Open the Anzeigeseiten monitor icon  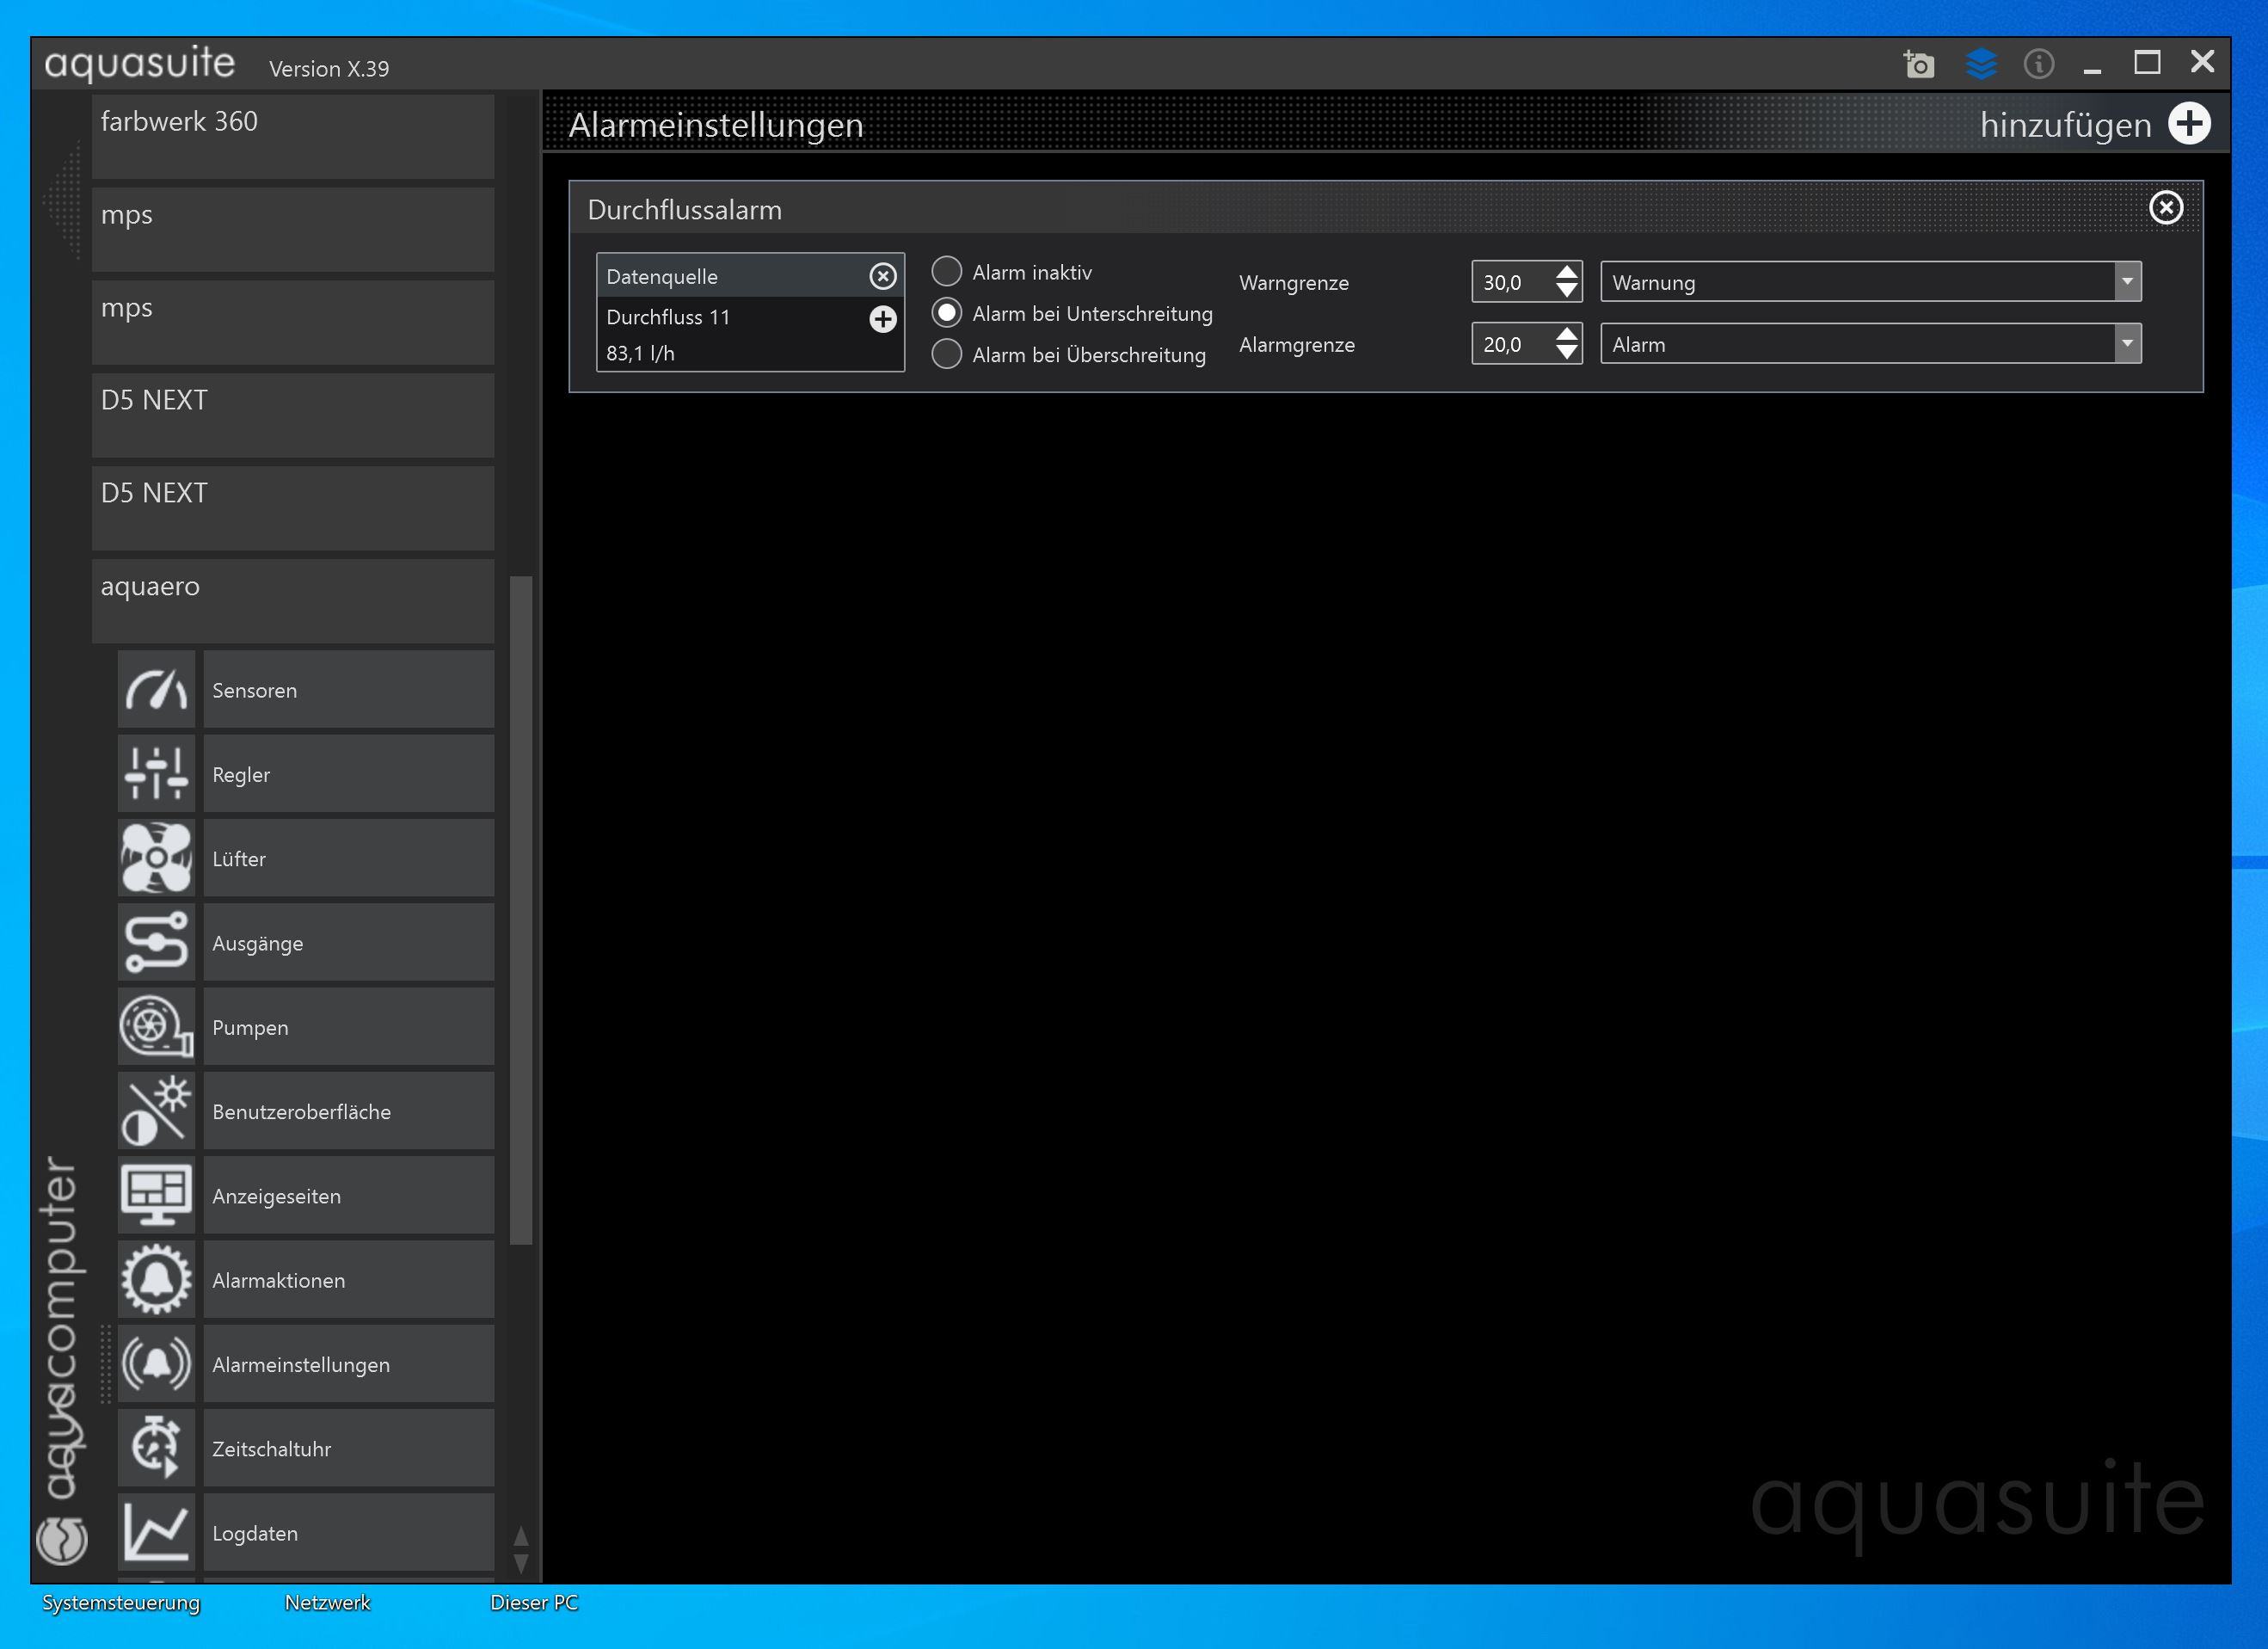click(156, 1195)
